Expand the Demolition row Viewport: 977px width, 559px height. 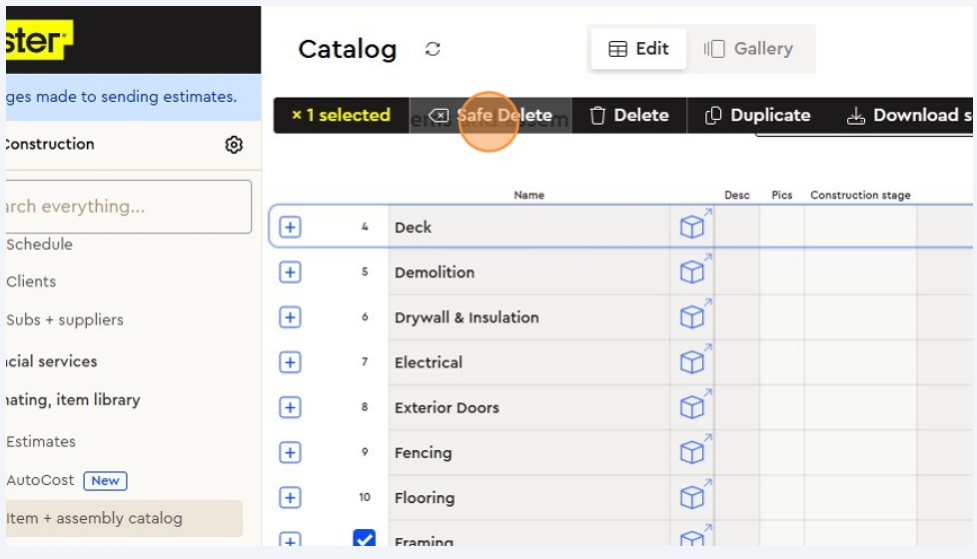[x=290, y=272]
